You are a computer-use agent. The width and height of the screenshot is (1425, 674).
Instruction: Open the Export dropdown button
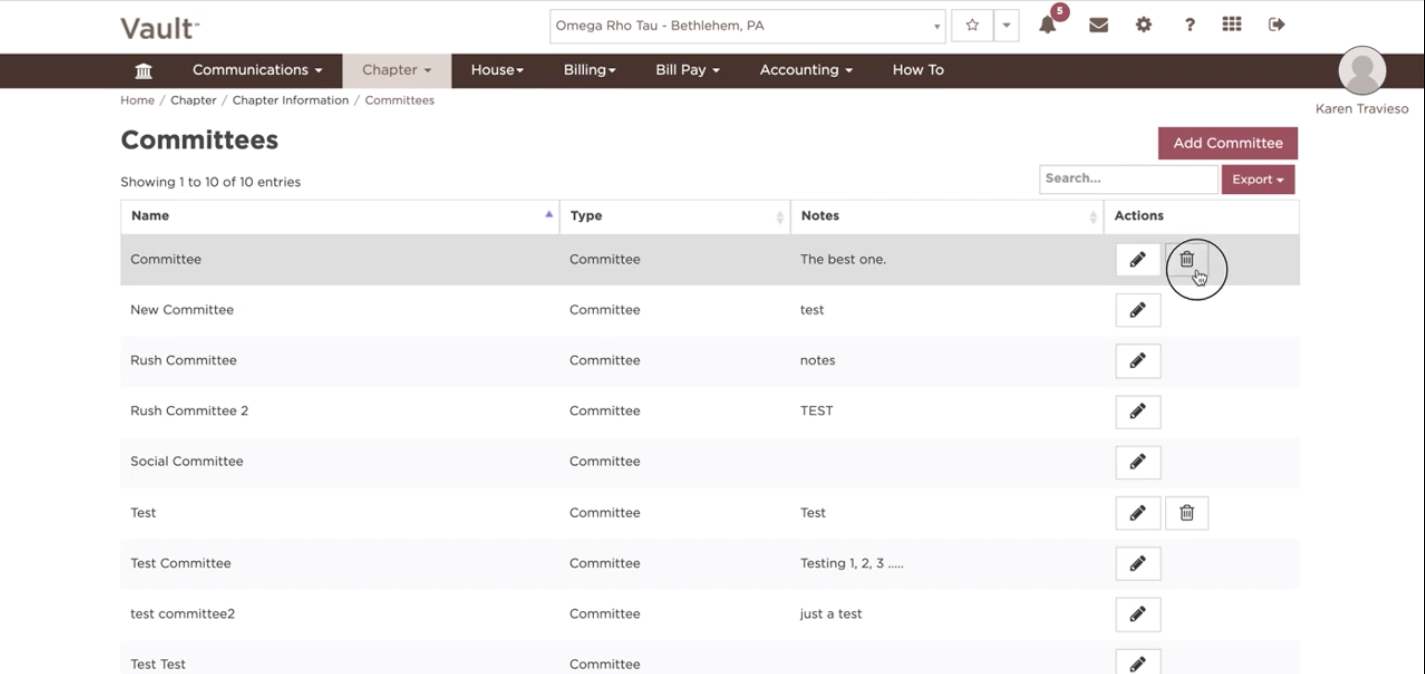[x=1258, y=180]
